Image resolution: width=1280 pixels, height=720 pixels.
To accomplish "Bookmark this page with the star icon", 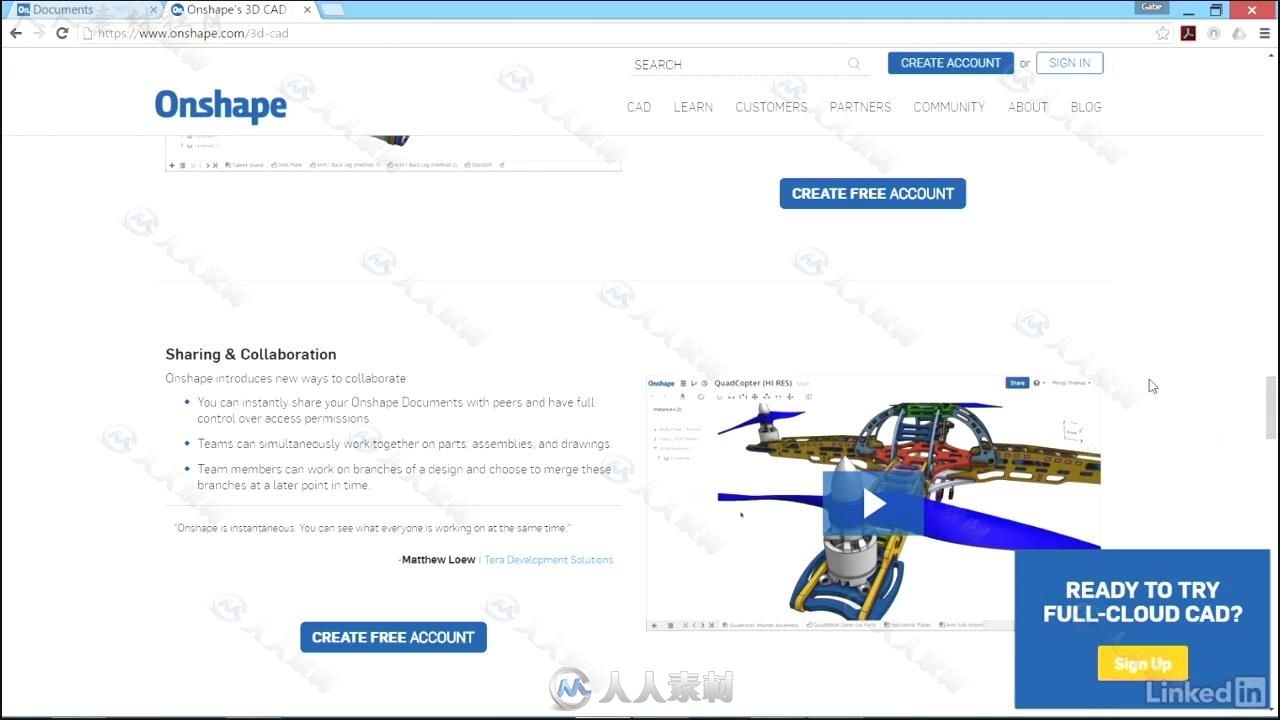I will [x=1162, y=33].
